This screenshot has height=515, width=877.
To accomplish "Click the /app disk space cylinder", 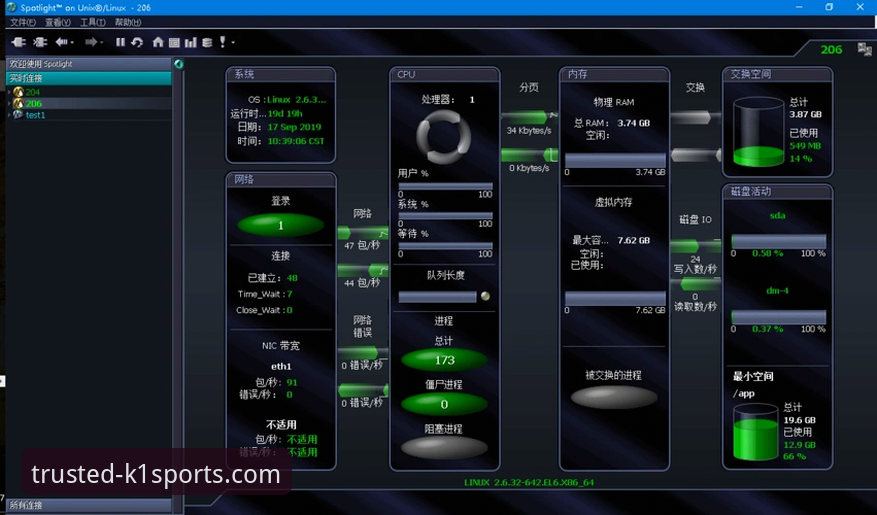I will point(756,432).
